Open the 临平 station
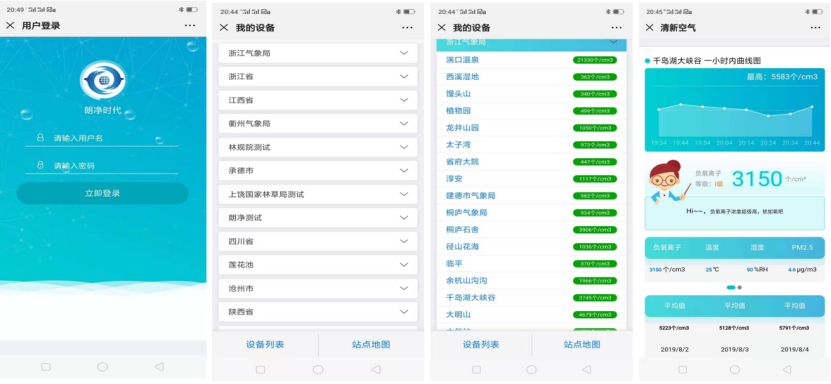This screenshot has width=831, height=384. pos(531,263)
